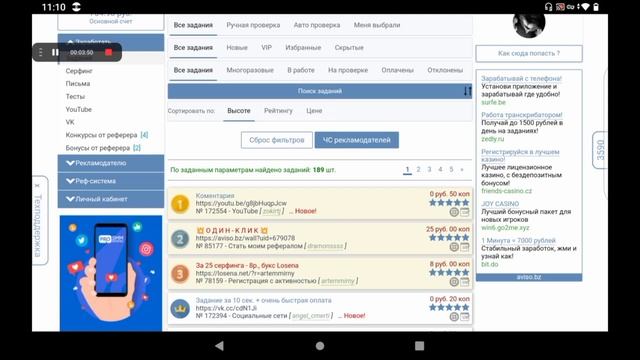Open the Серфинг sidebar link
This screenshot has height=360, width=640.
click(79, 71)
